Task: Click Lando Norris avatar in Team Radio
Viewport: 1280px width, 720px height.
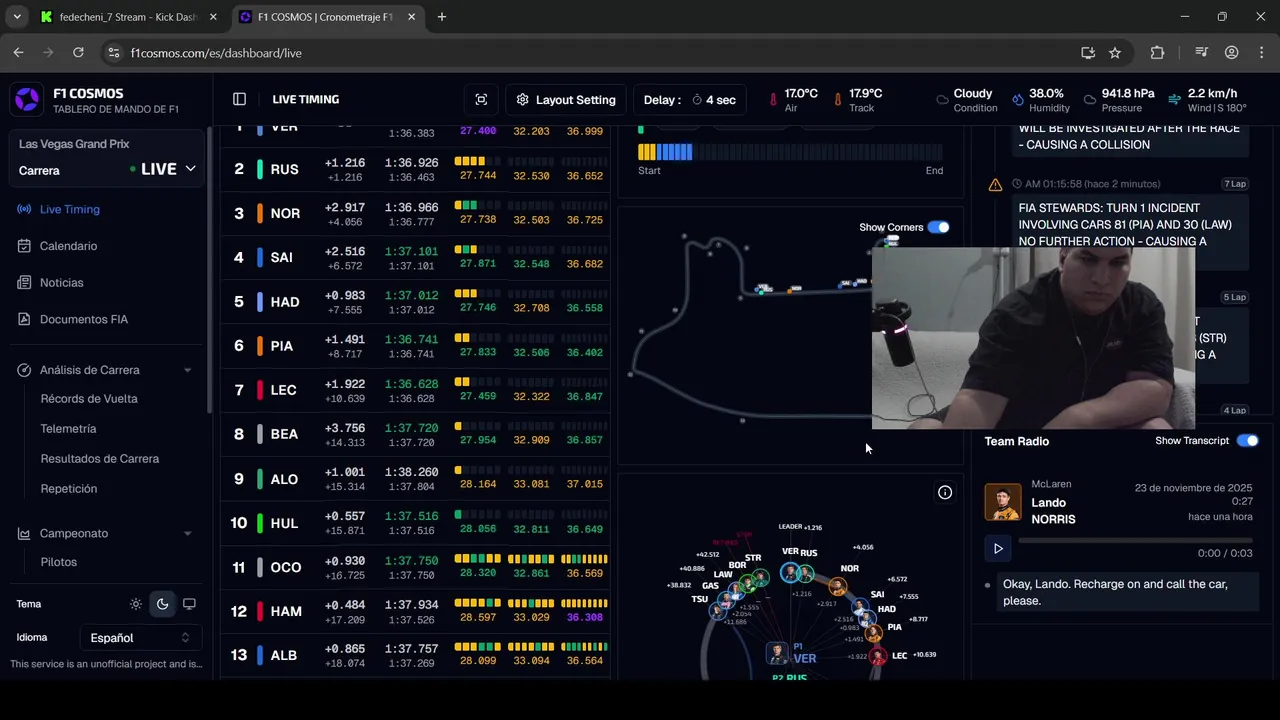Action: point(1003,502)
